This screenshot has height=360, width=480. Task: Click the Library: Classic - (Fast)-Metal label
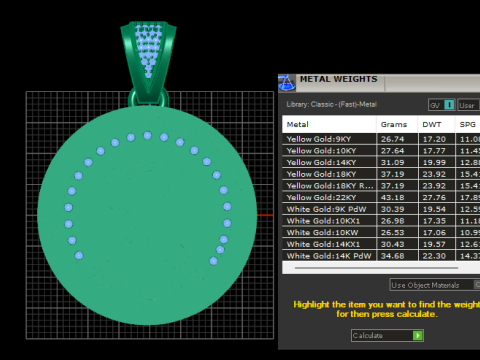pyautogui.click(x=332, y=104)
